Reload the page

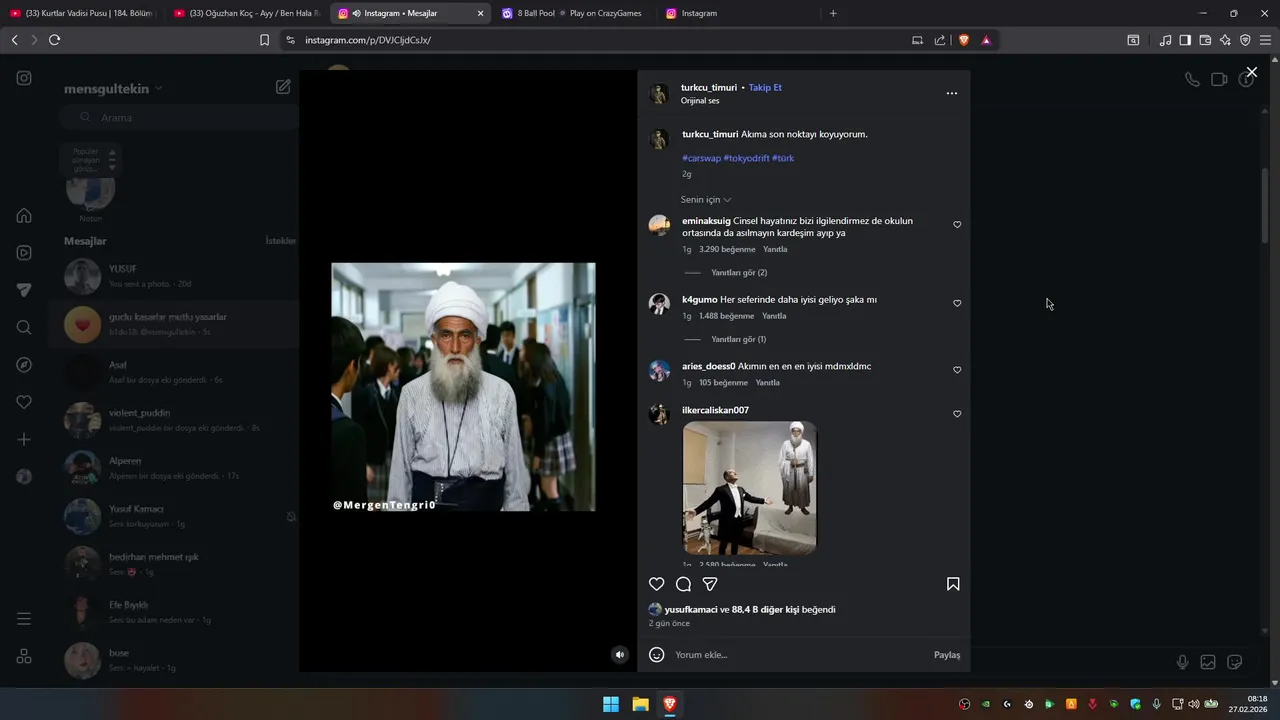[54, 40]
